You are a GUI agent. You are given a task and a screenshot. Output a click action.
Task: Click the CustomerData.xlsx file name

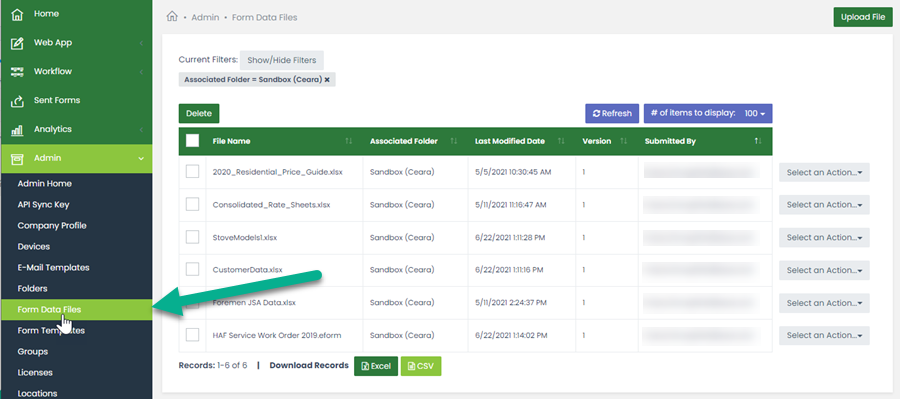[247, 270]
